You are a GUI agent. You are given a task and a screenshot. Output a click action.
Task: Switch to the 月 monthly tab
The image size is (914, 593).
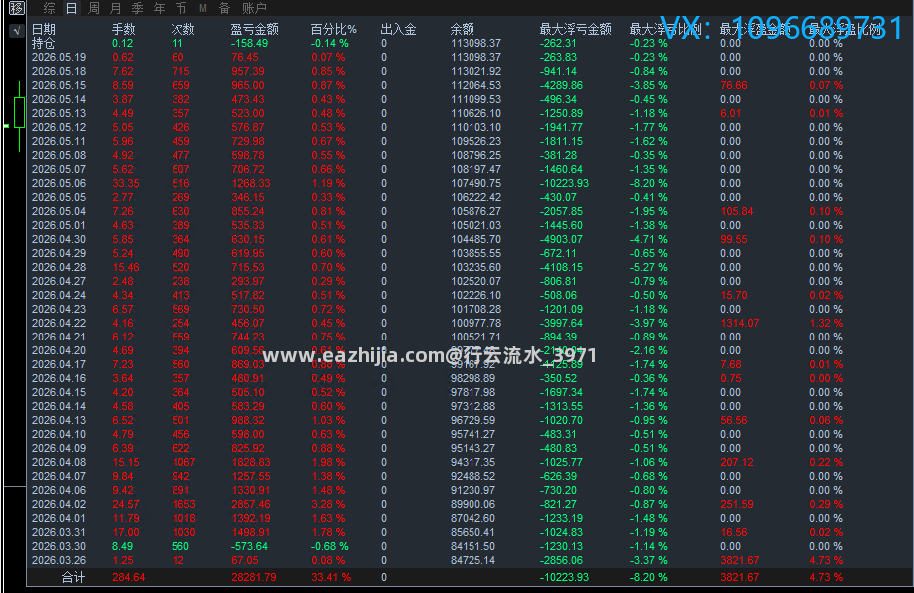115,8
